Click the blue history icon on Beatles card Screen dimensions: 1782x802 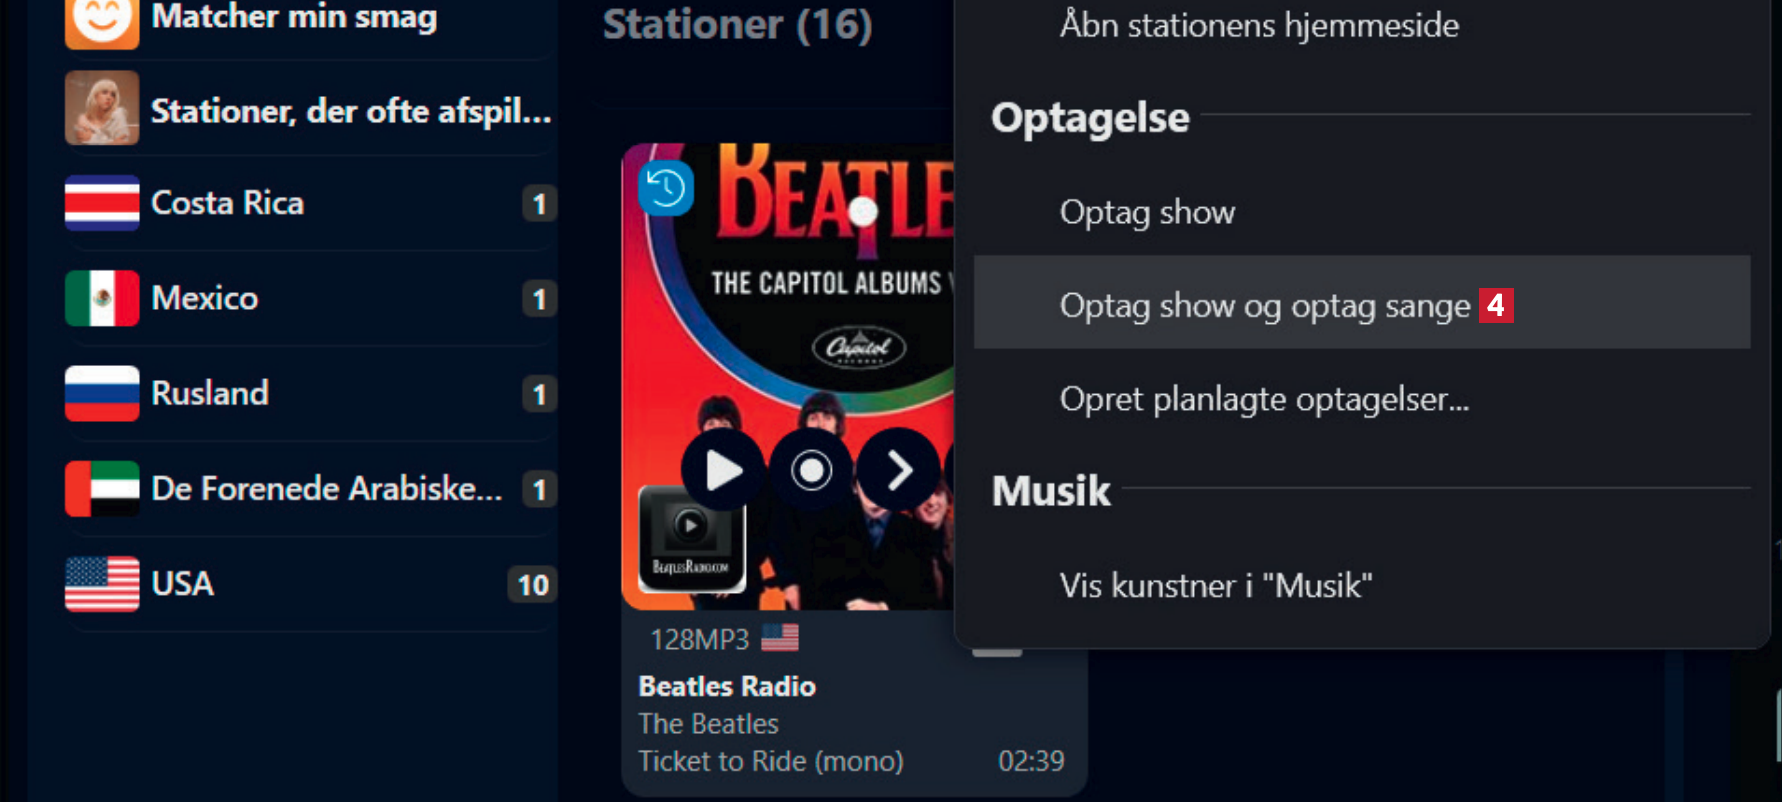pyautogui.click(x=666, y=187)
